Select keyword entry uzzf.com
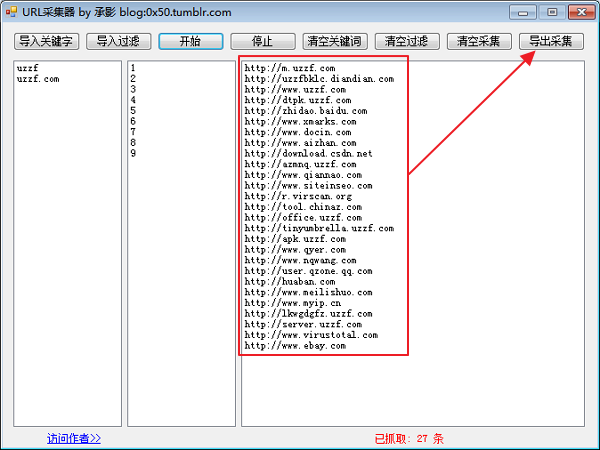 [38, 79]
